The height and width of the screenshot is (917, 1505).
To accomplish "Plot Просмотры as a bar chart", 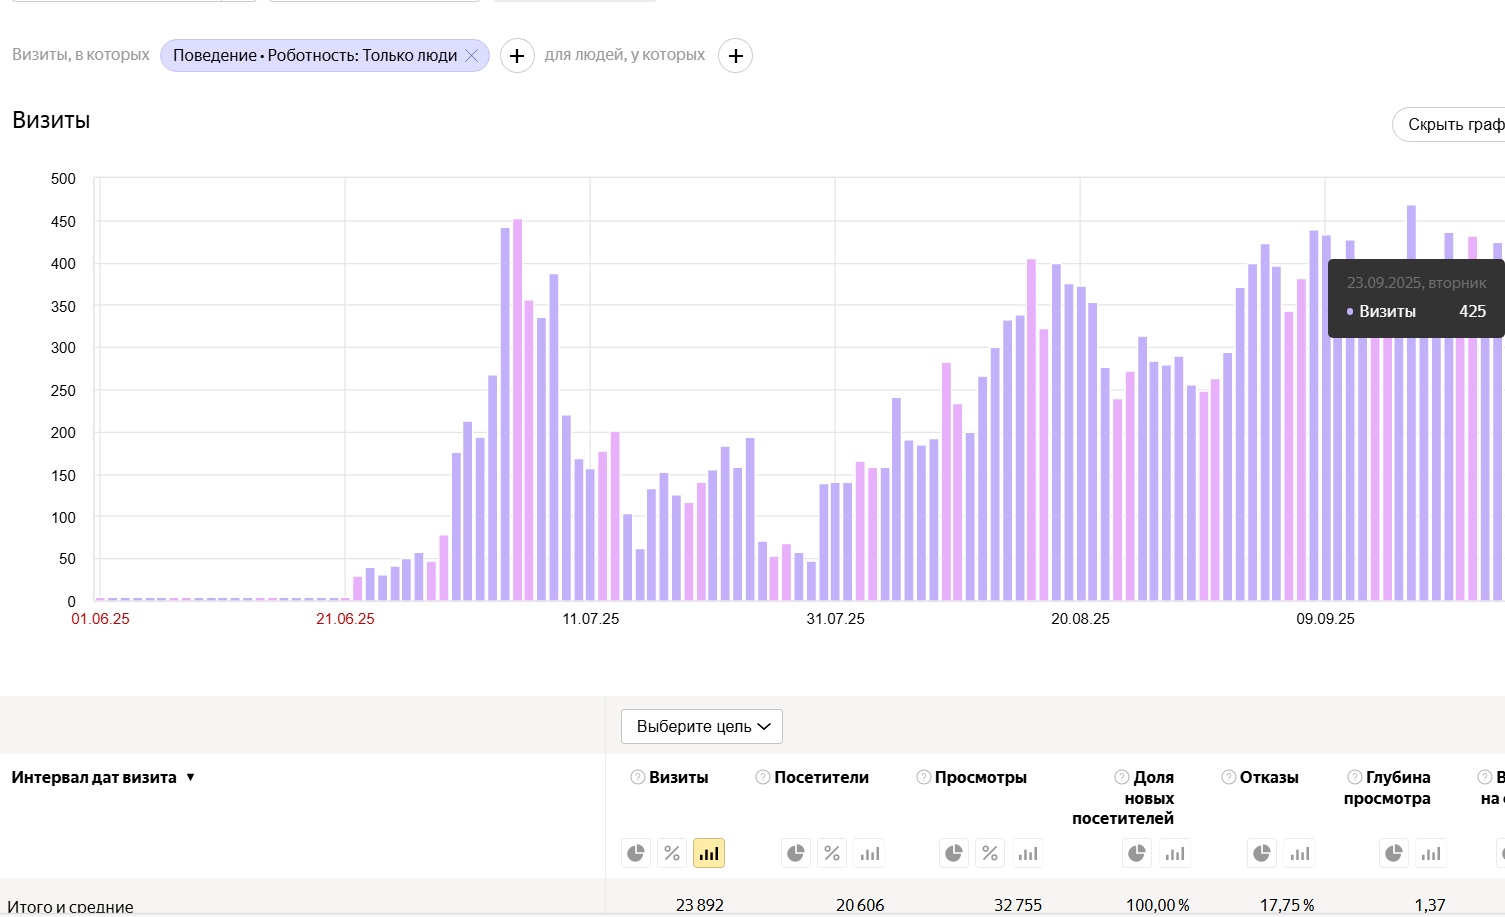I will (x=1028, y=853).
